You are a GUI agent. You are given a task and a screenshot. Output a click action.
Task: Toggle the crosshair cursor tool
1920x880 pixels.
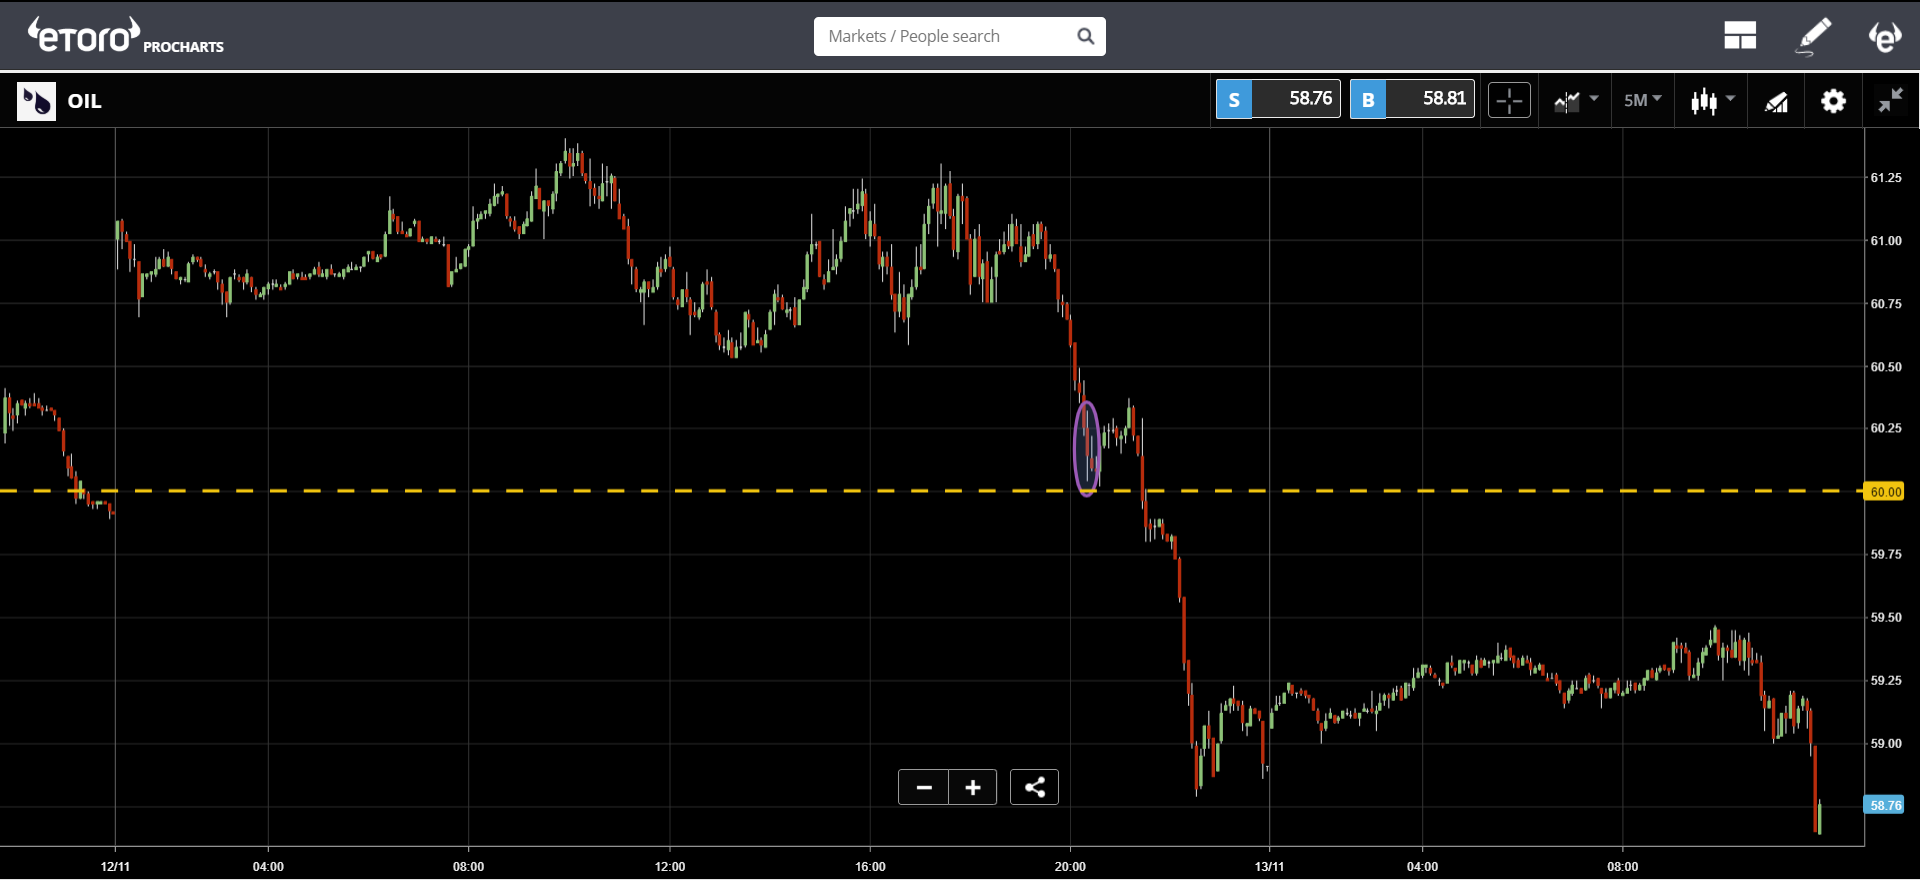pos(1509,100)
